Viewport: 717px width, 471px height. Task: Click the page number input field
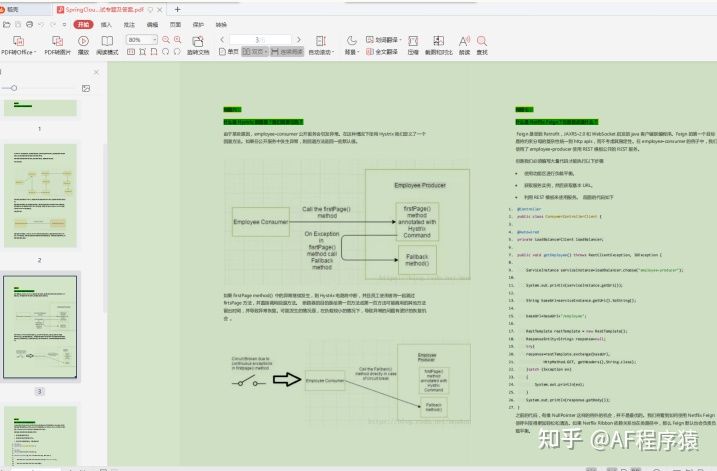(x=260, y=40)
